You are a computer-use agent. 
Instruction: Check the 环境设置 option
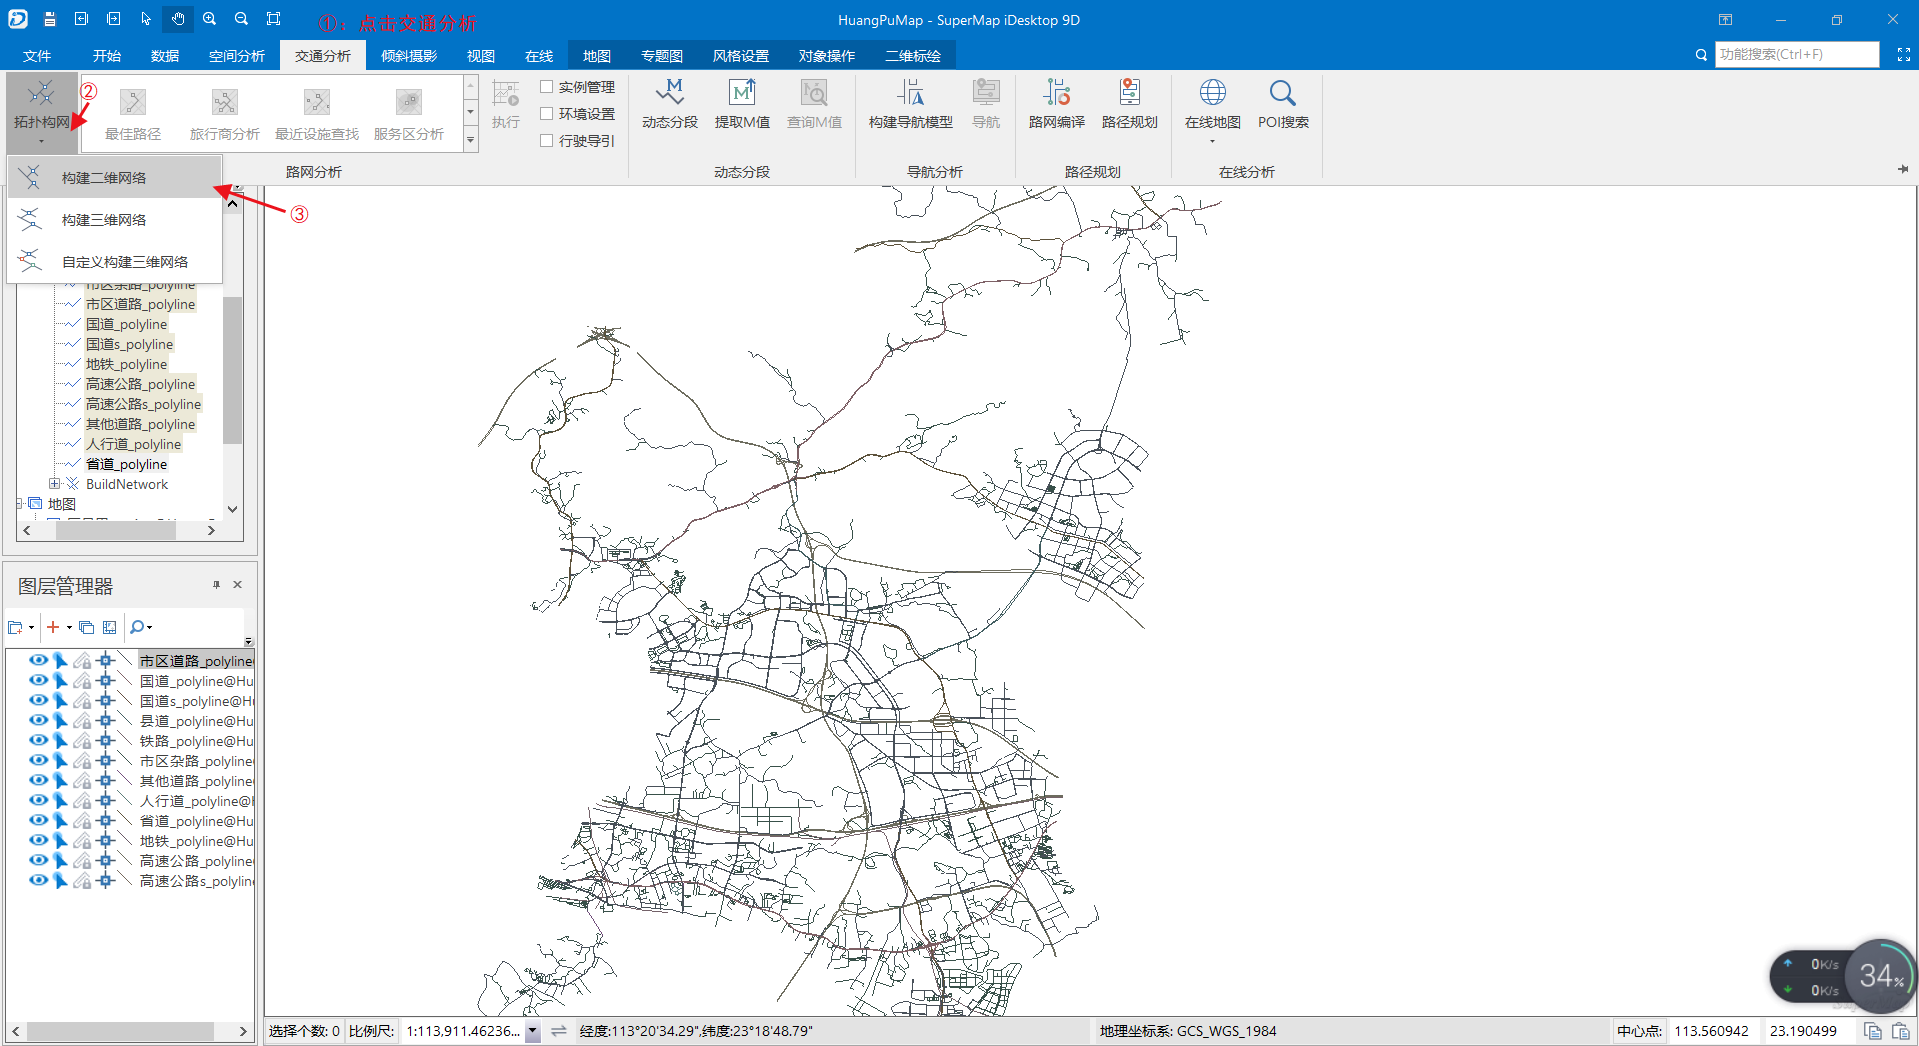(546, 113)
